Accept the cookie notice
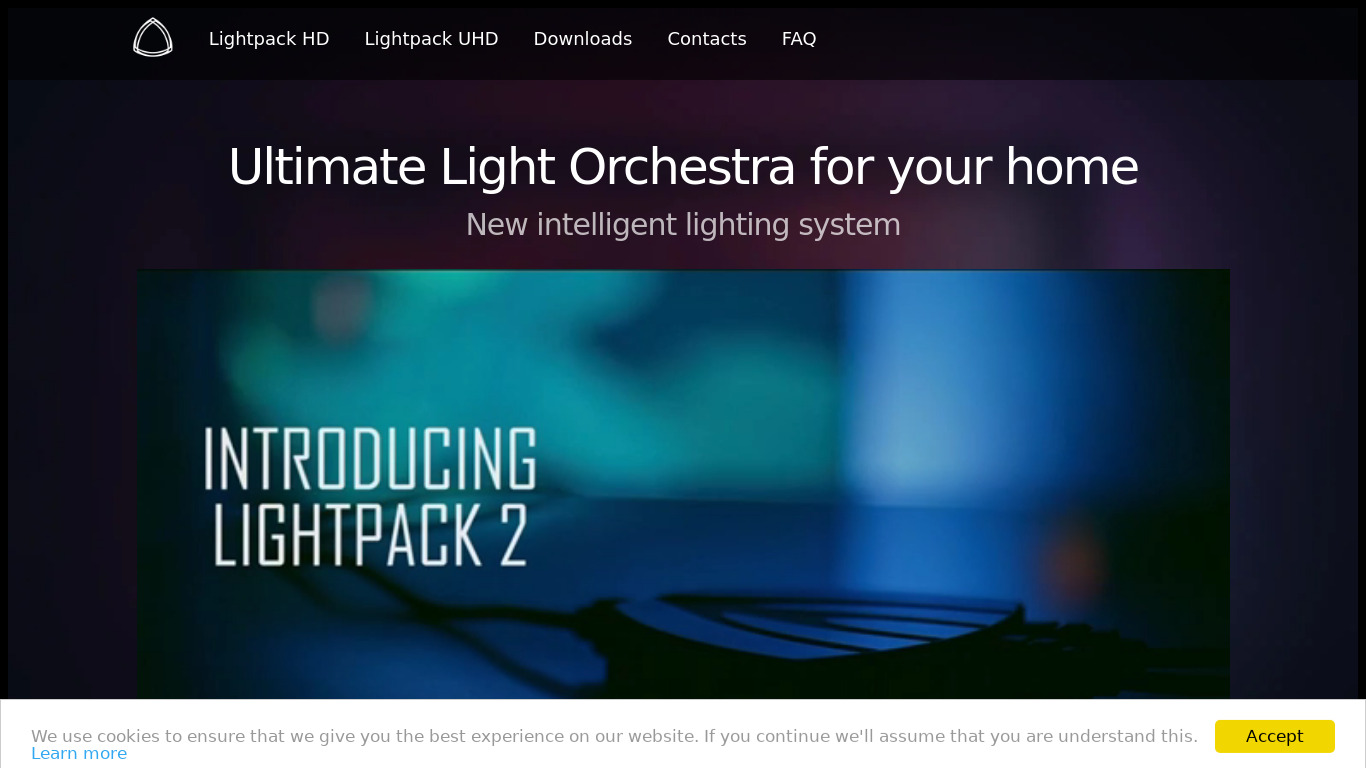1366x768 pixels. tap(1274, 736)
